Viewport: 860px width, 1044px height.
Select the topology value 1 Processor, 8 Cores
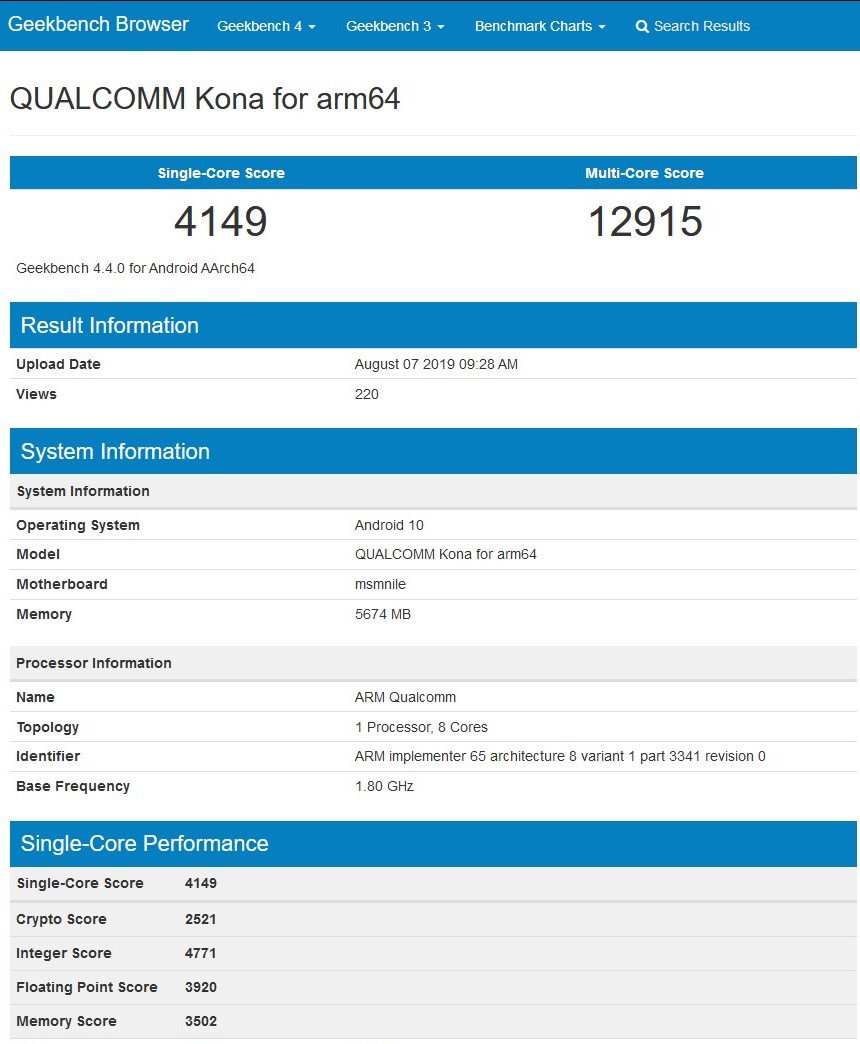tap(421, 727)
